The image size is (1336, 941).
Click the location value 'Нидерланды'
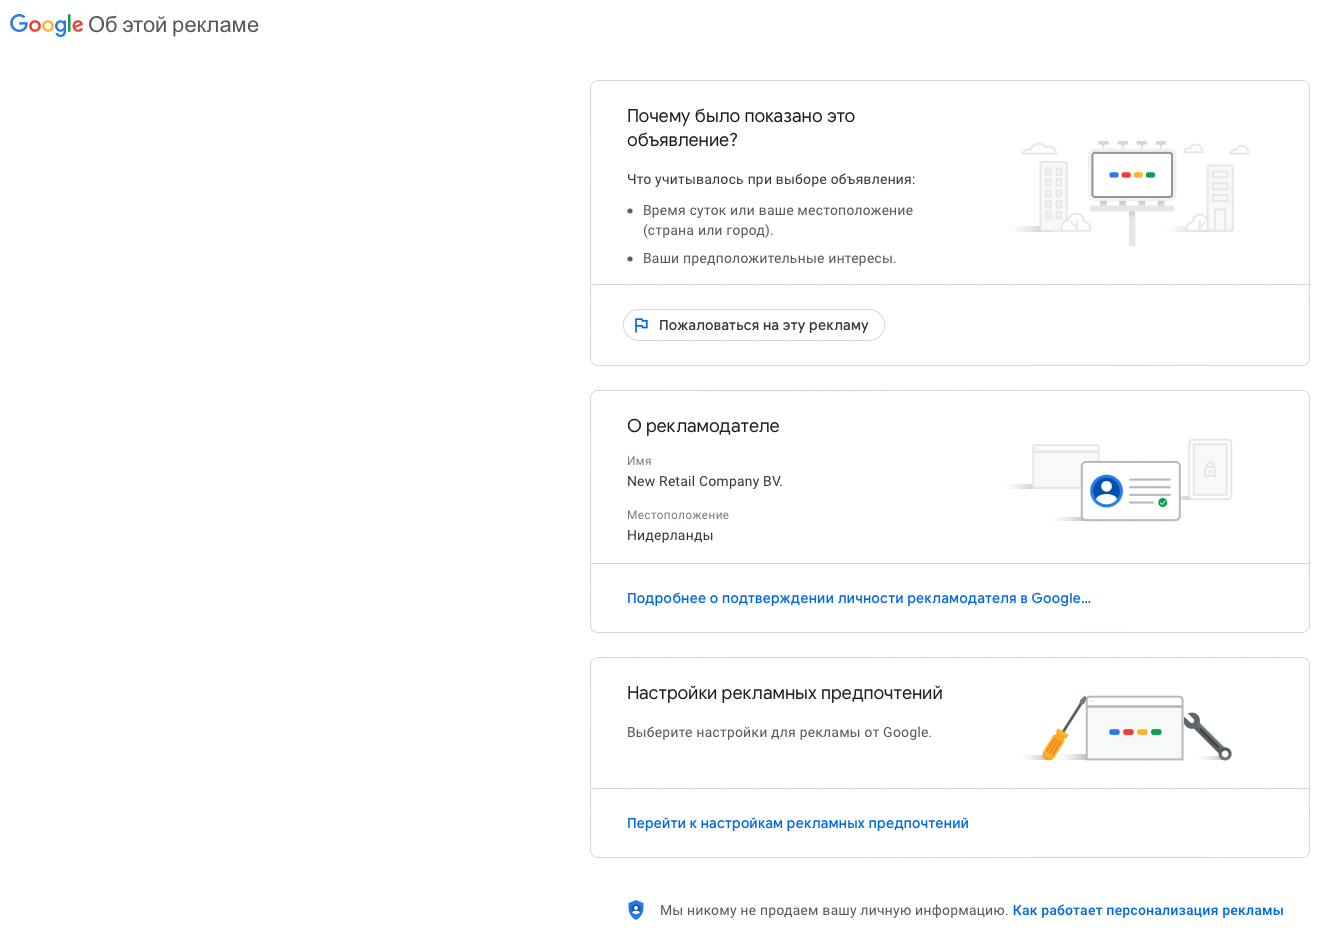669,534
